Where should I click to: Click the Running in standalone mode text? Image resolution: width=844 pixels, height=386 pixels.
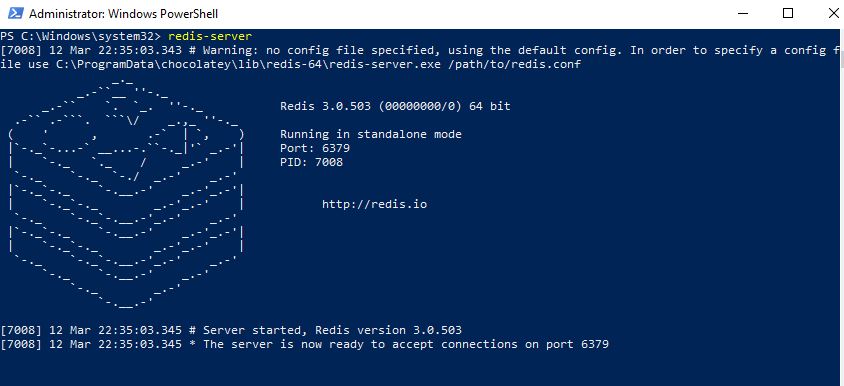point(371,134)
